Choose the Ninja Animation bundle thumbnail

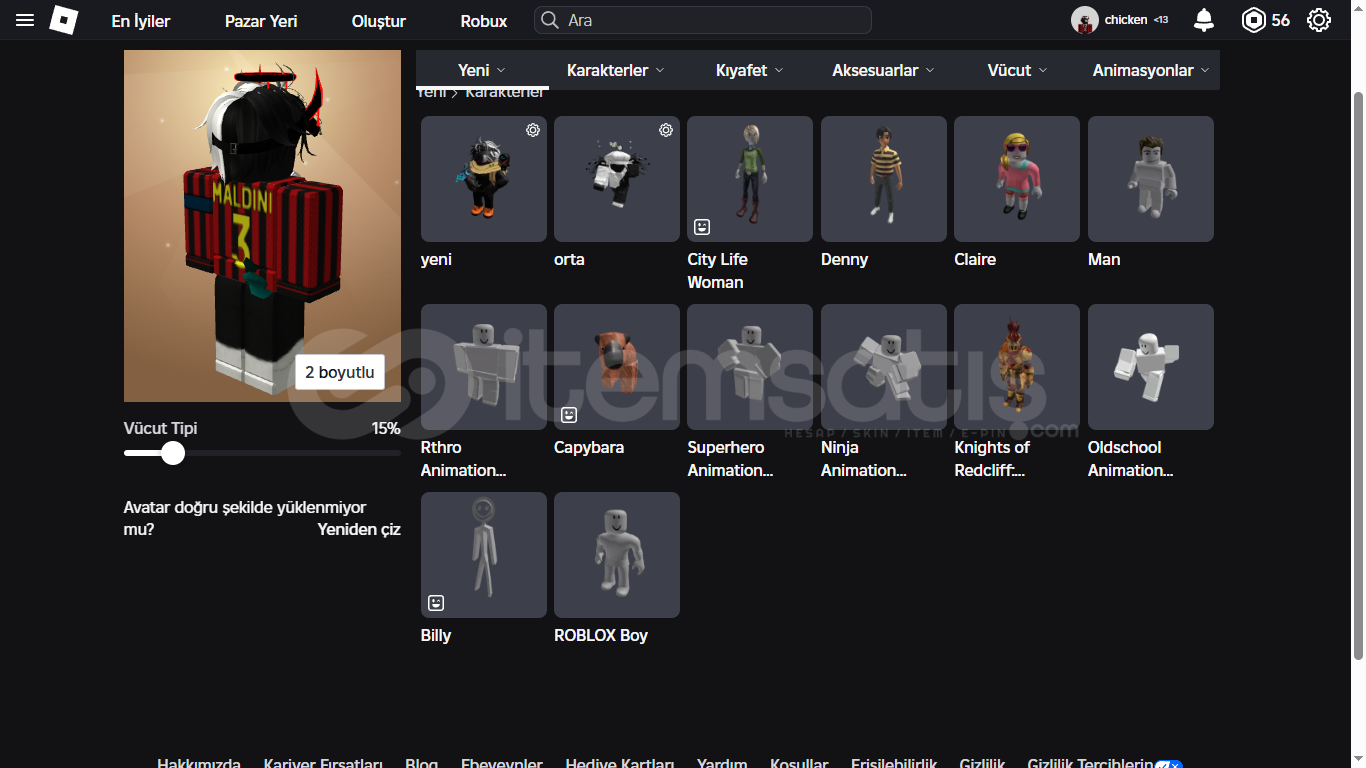[884, 367]
